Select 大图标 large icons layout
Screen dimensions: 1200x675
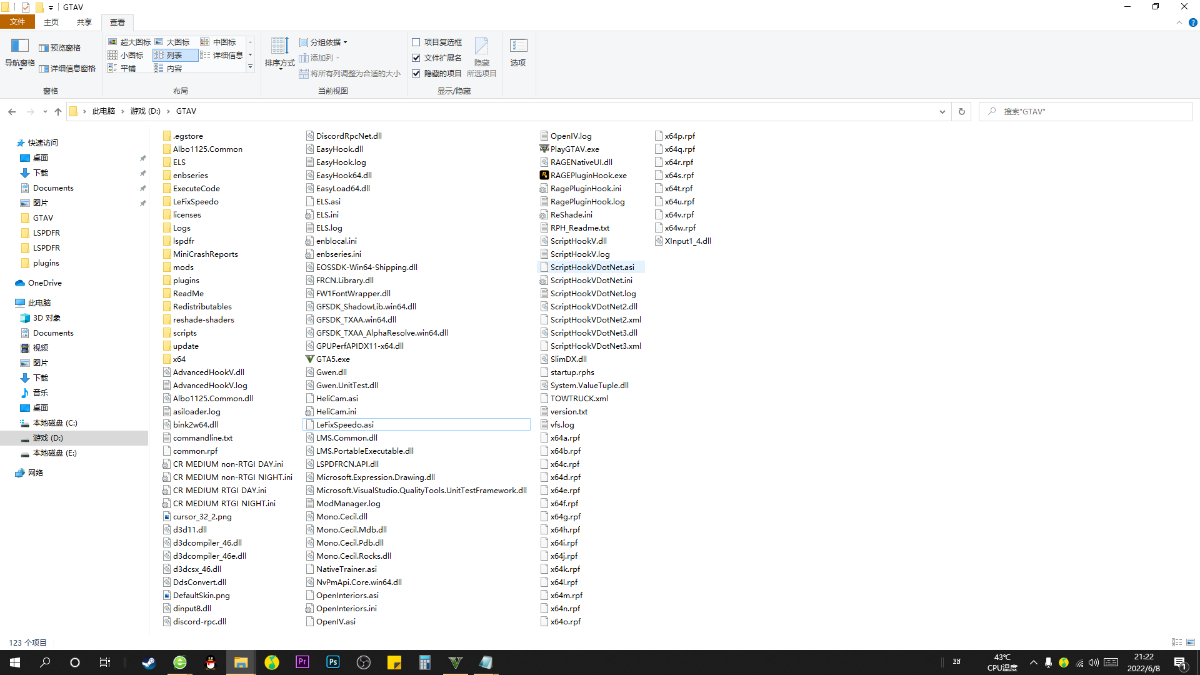172,42
